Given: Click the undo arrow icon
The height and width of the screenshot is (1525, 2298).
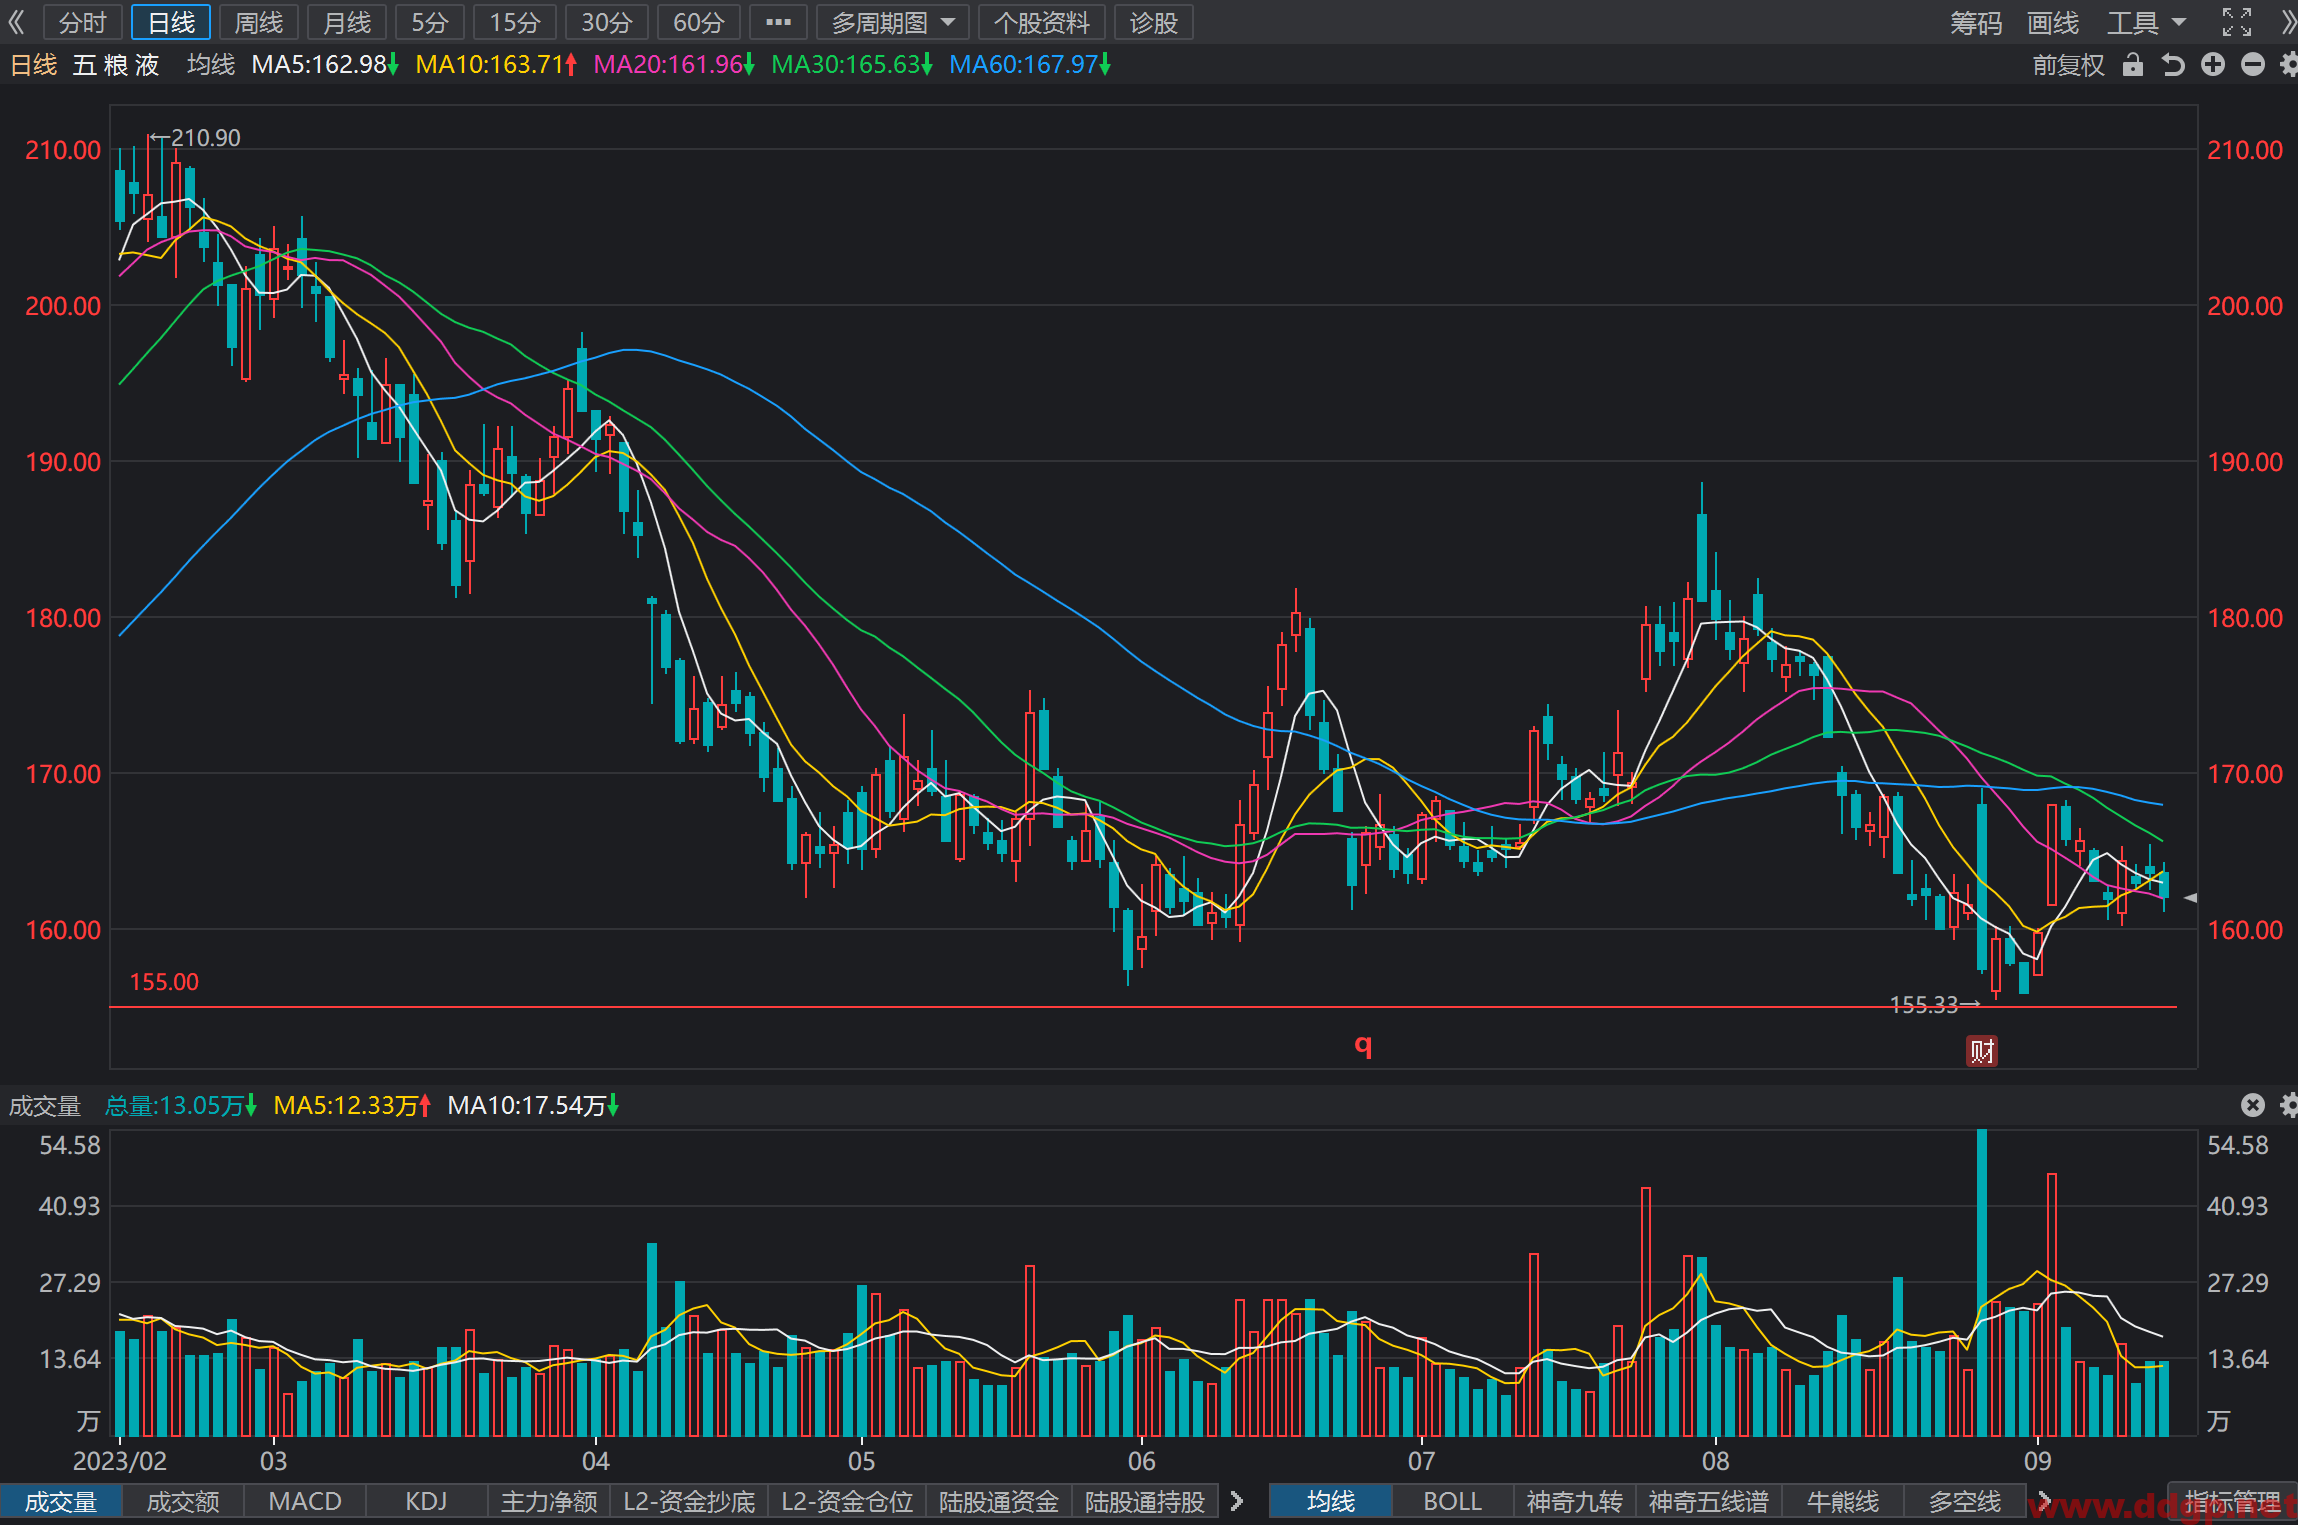Looking at the screenshot, I should [2173, 65].
